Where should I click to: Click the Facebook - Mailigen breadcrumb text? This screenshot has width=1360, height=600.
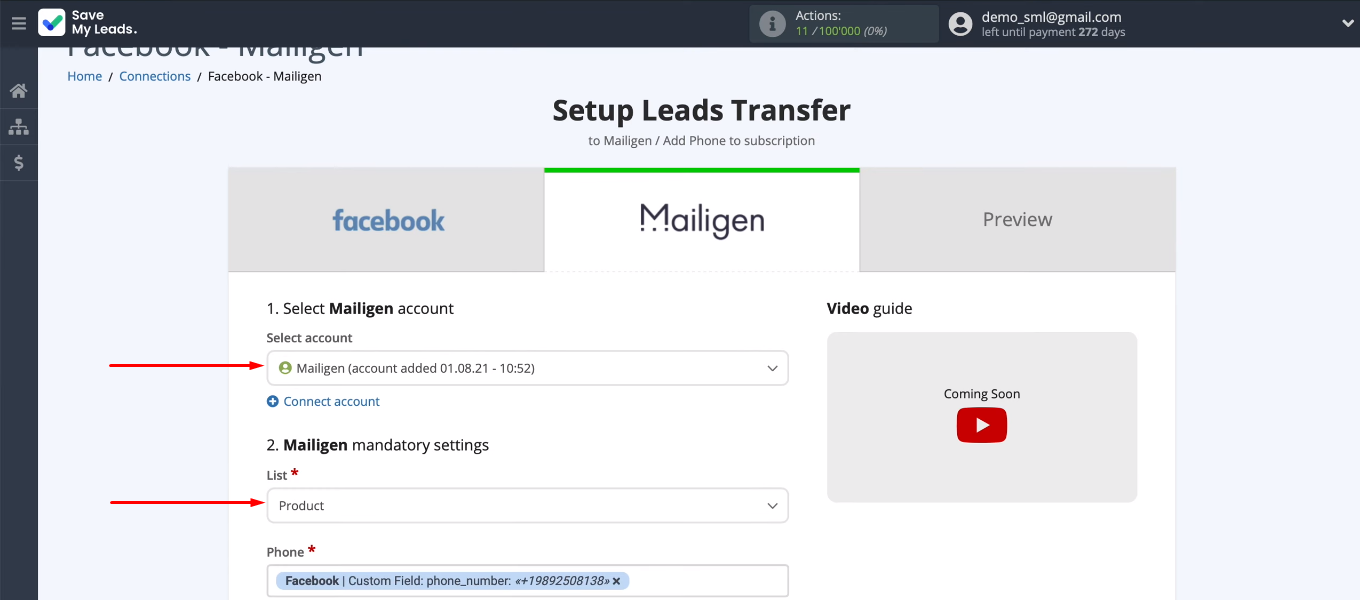click(x=265, y=76)
